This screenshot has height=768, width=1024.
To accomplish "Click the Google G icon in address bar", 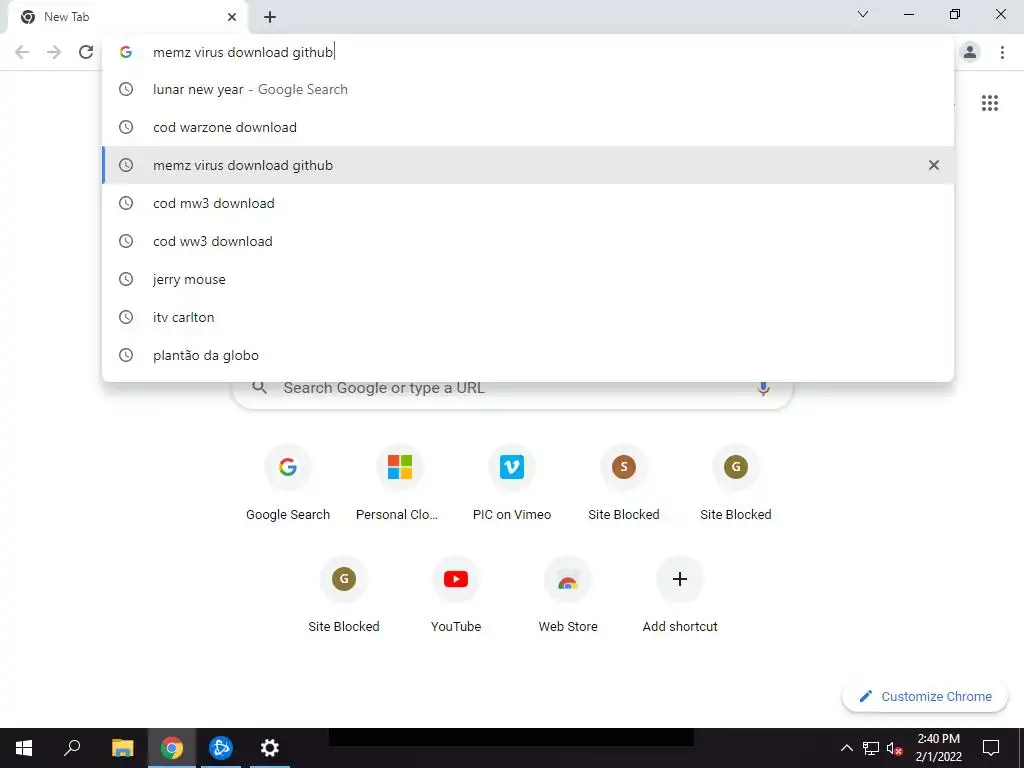I will tap(126, 52).
